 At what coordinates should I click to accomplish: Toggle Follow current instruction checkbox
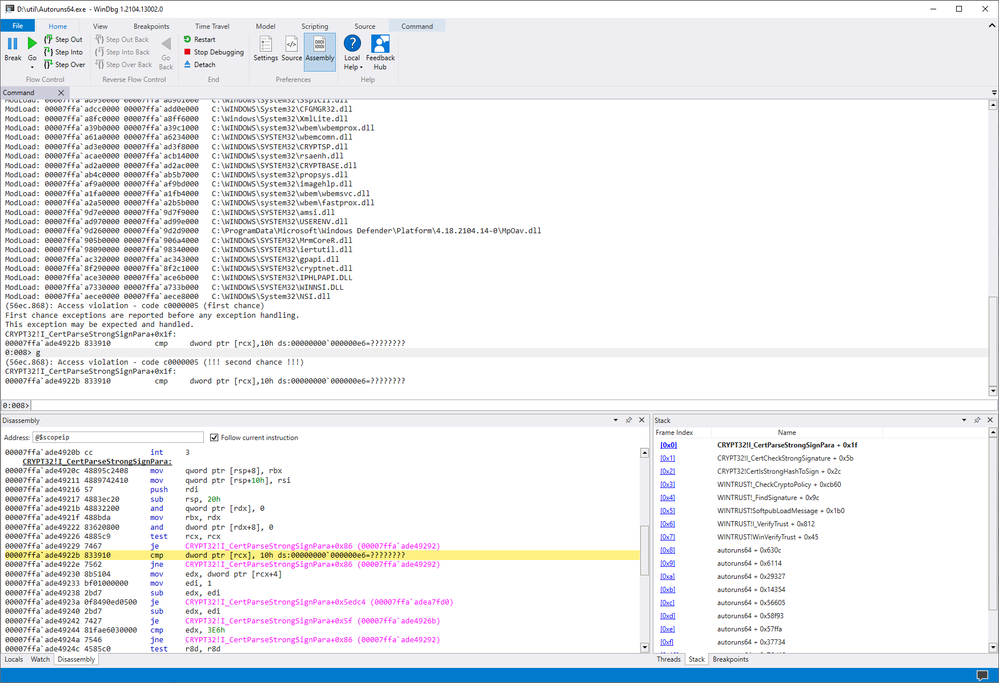[214, 438]
